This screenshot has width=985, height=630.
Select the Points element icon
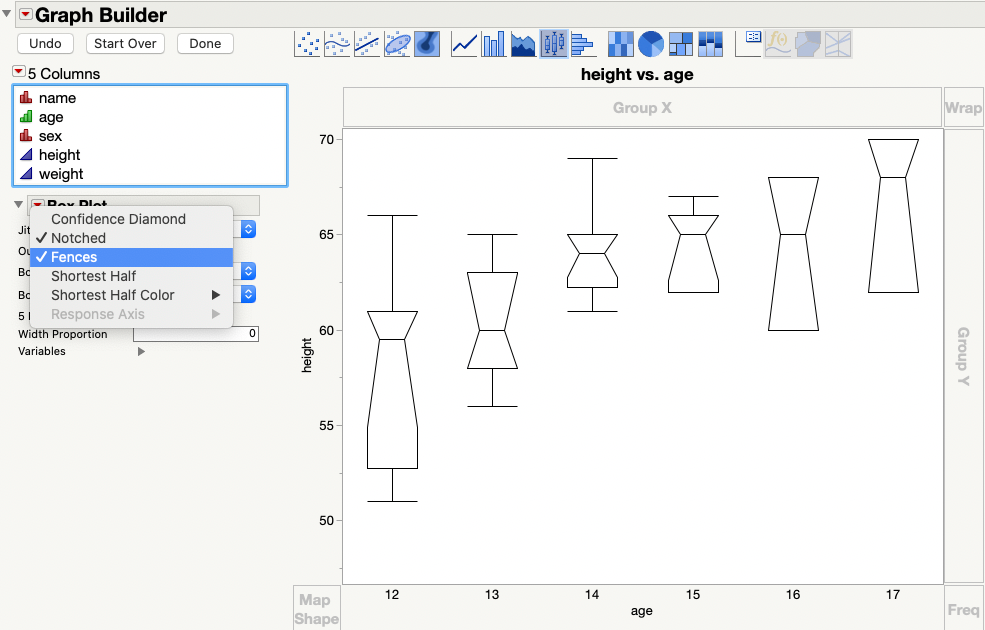click(308, 43)
